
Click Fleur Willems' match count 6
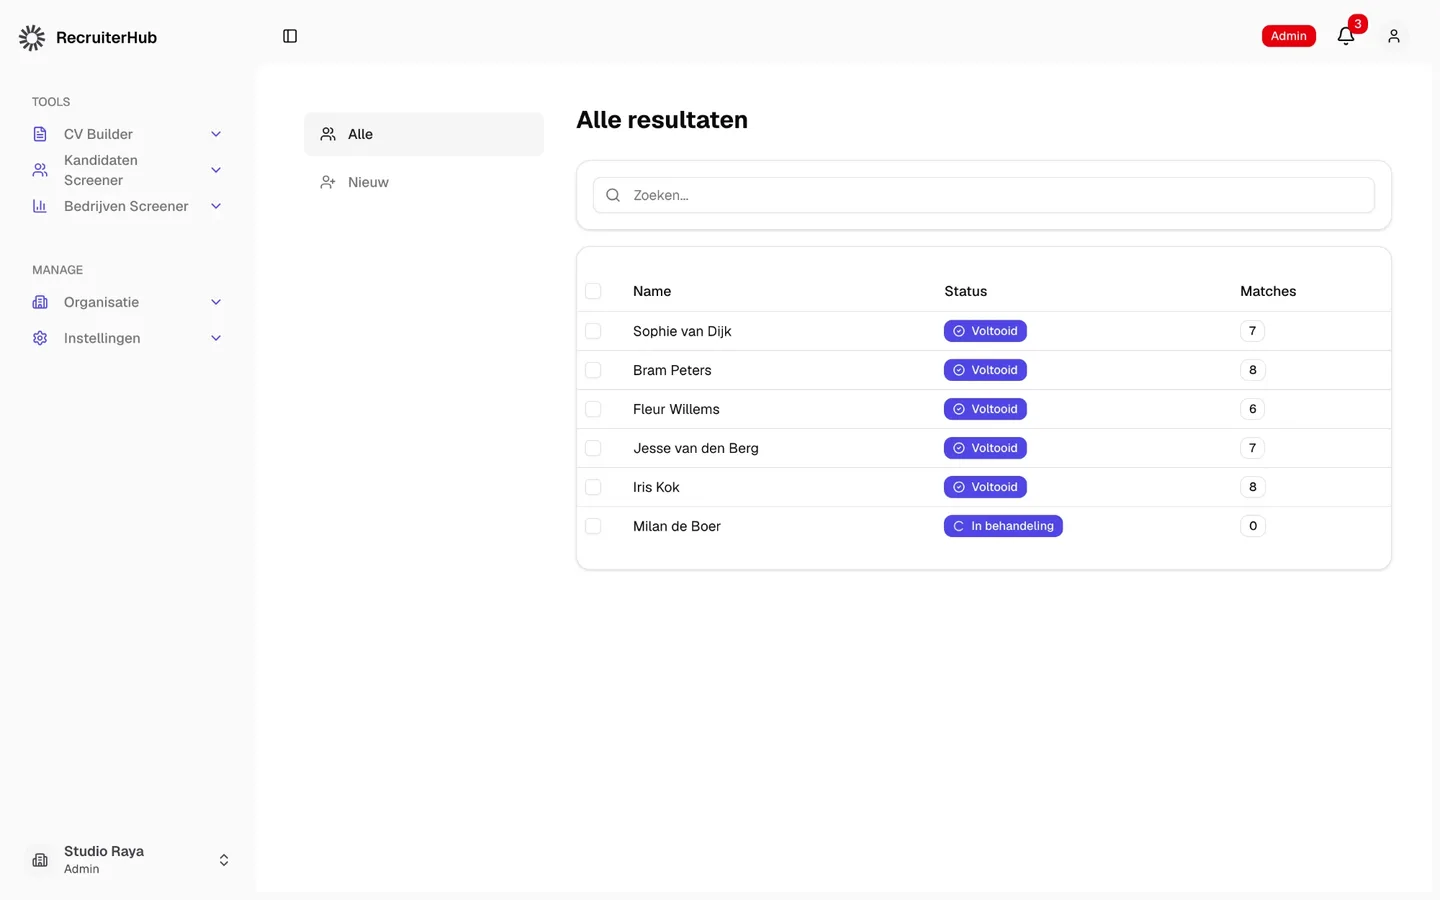pyautogui.click(x=1253, y=409)
